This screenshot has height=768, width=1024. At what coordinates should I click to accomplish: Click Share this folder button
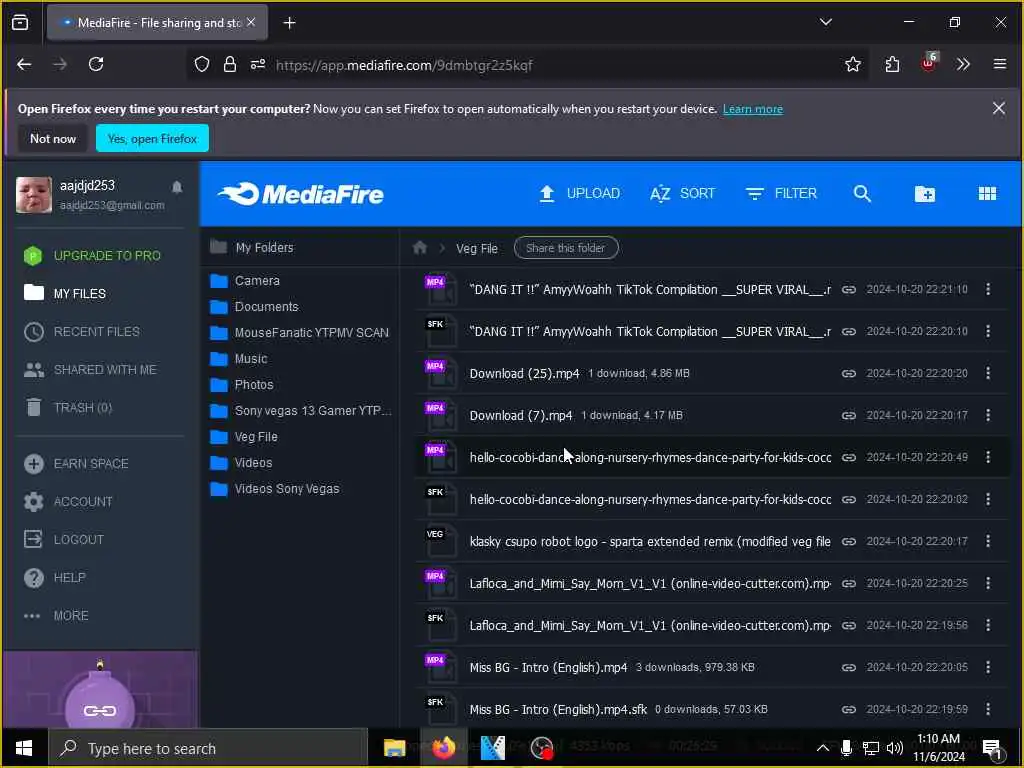coord(566,248)
